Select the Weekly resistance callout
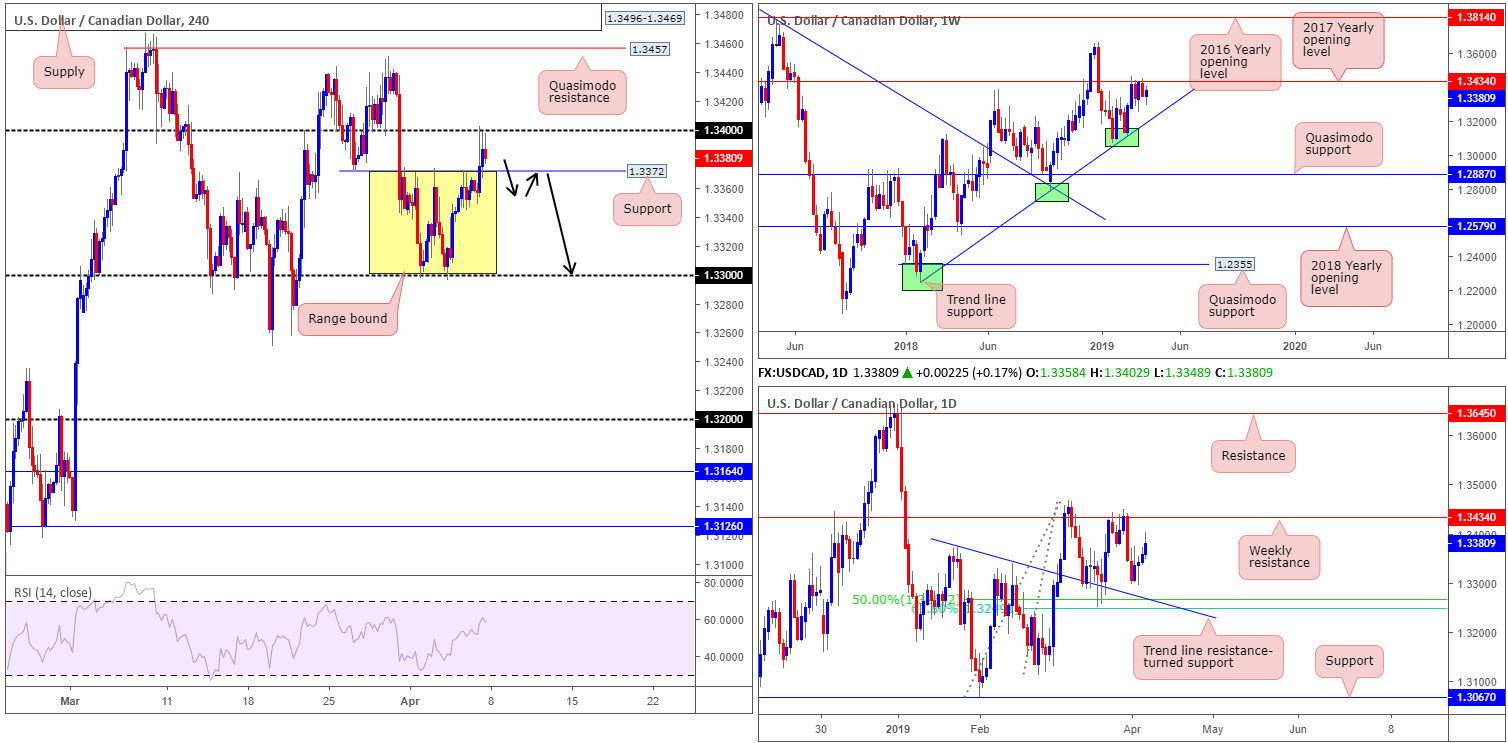 click(x=1279, y=557)
